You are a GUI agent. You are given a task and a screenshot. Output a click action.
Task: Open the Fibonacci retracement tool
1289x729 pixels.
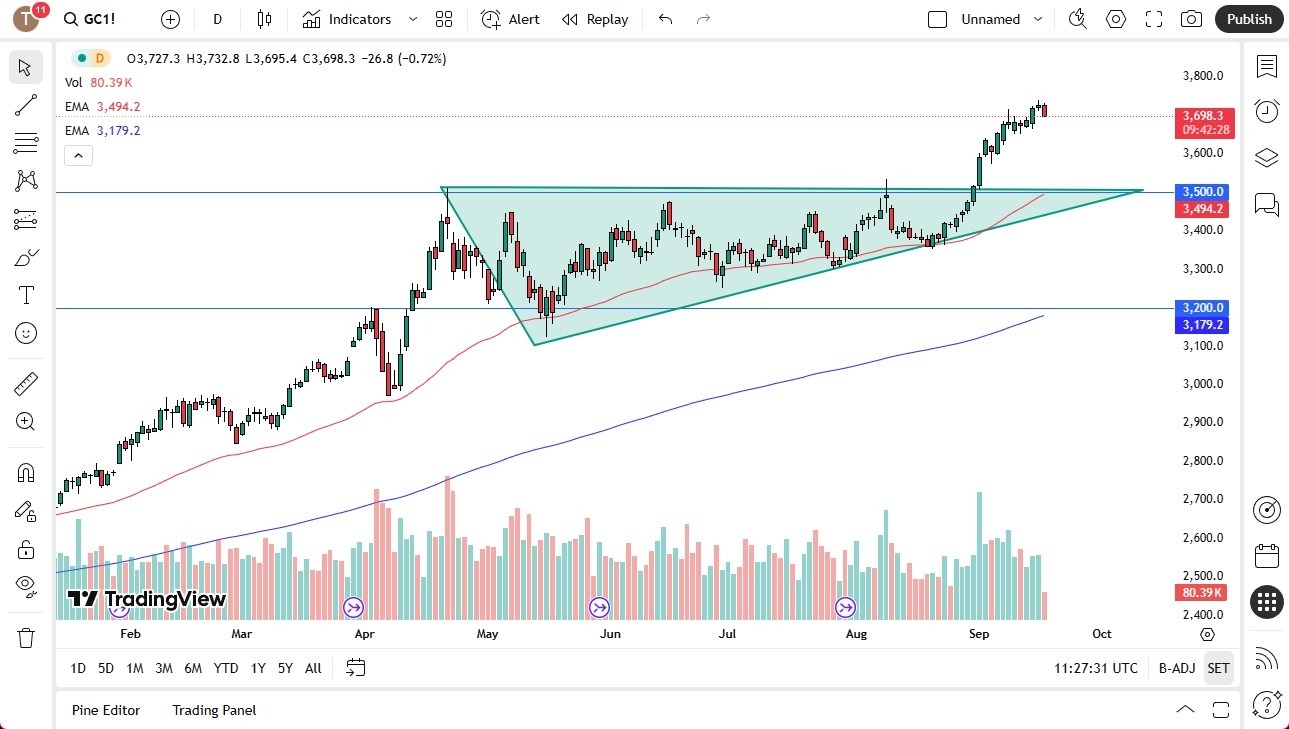26,143
